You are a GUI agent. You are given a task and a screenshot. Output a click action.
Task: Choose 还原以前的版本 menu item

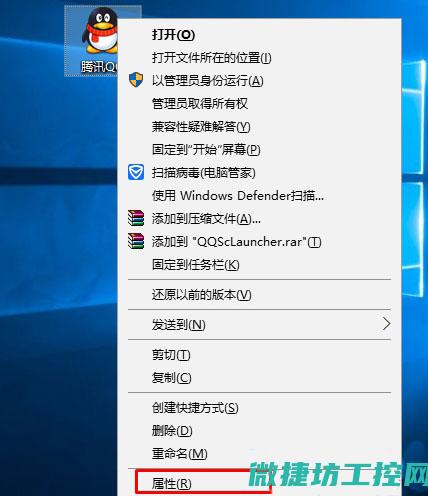pyautogui.click(x=202, y=295)
